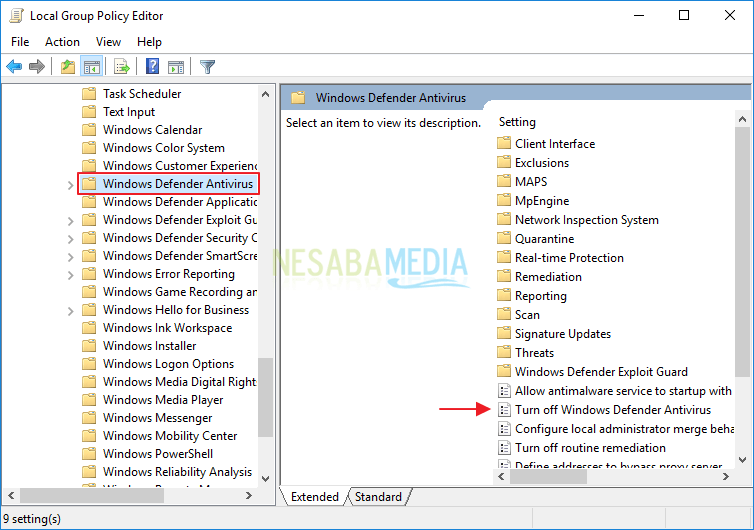Click the Up one level folder icon
This screenshot has width=754, height=530.
[68, 67]
